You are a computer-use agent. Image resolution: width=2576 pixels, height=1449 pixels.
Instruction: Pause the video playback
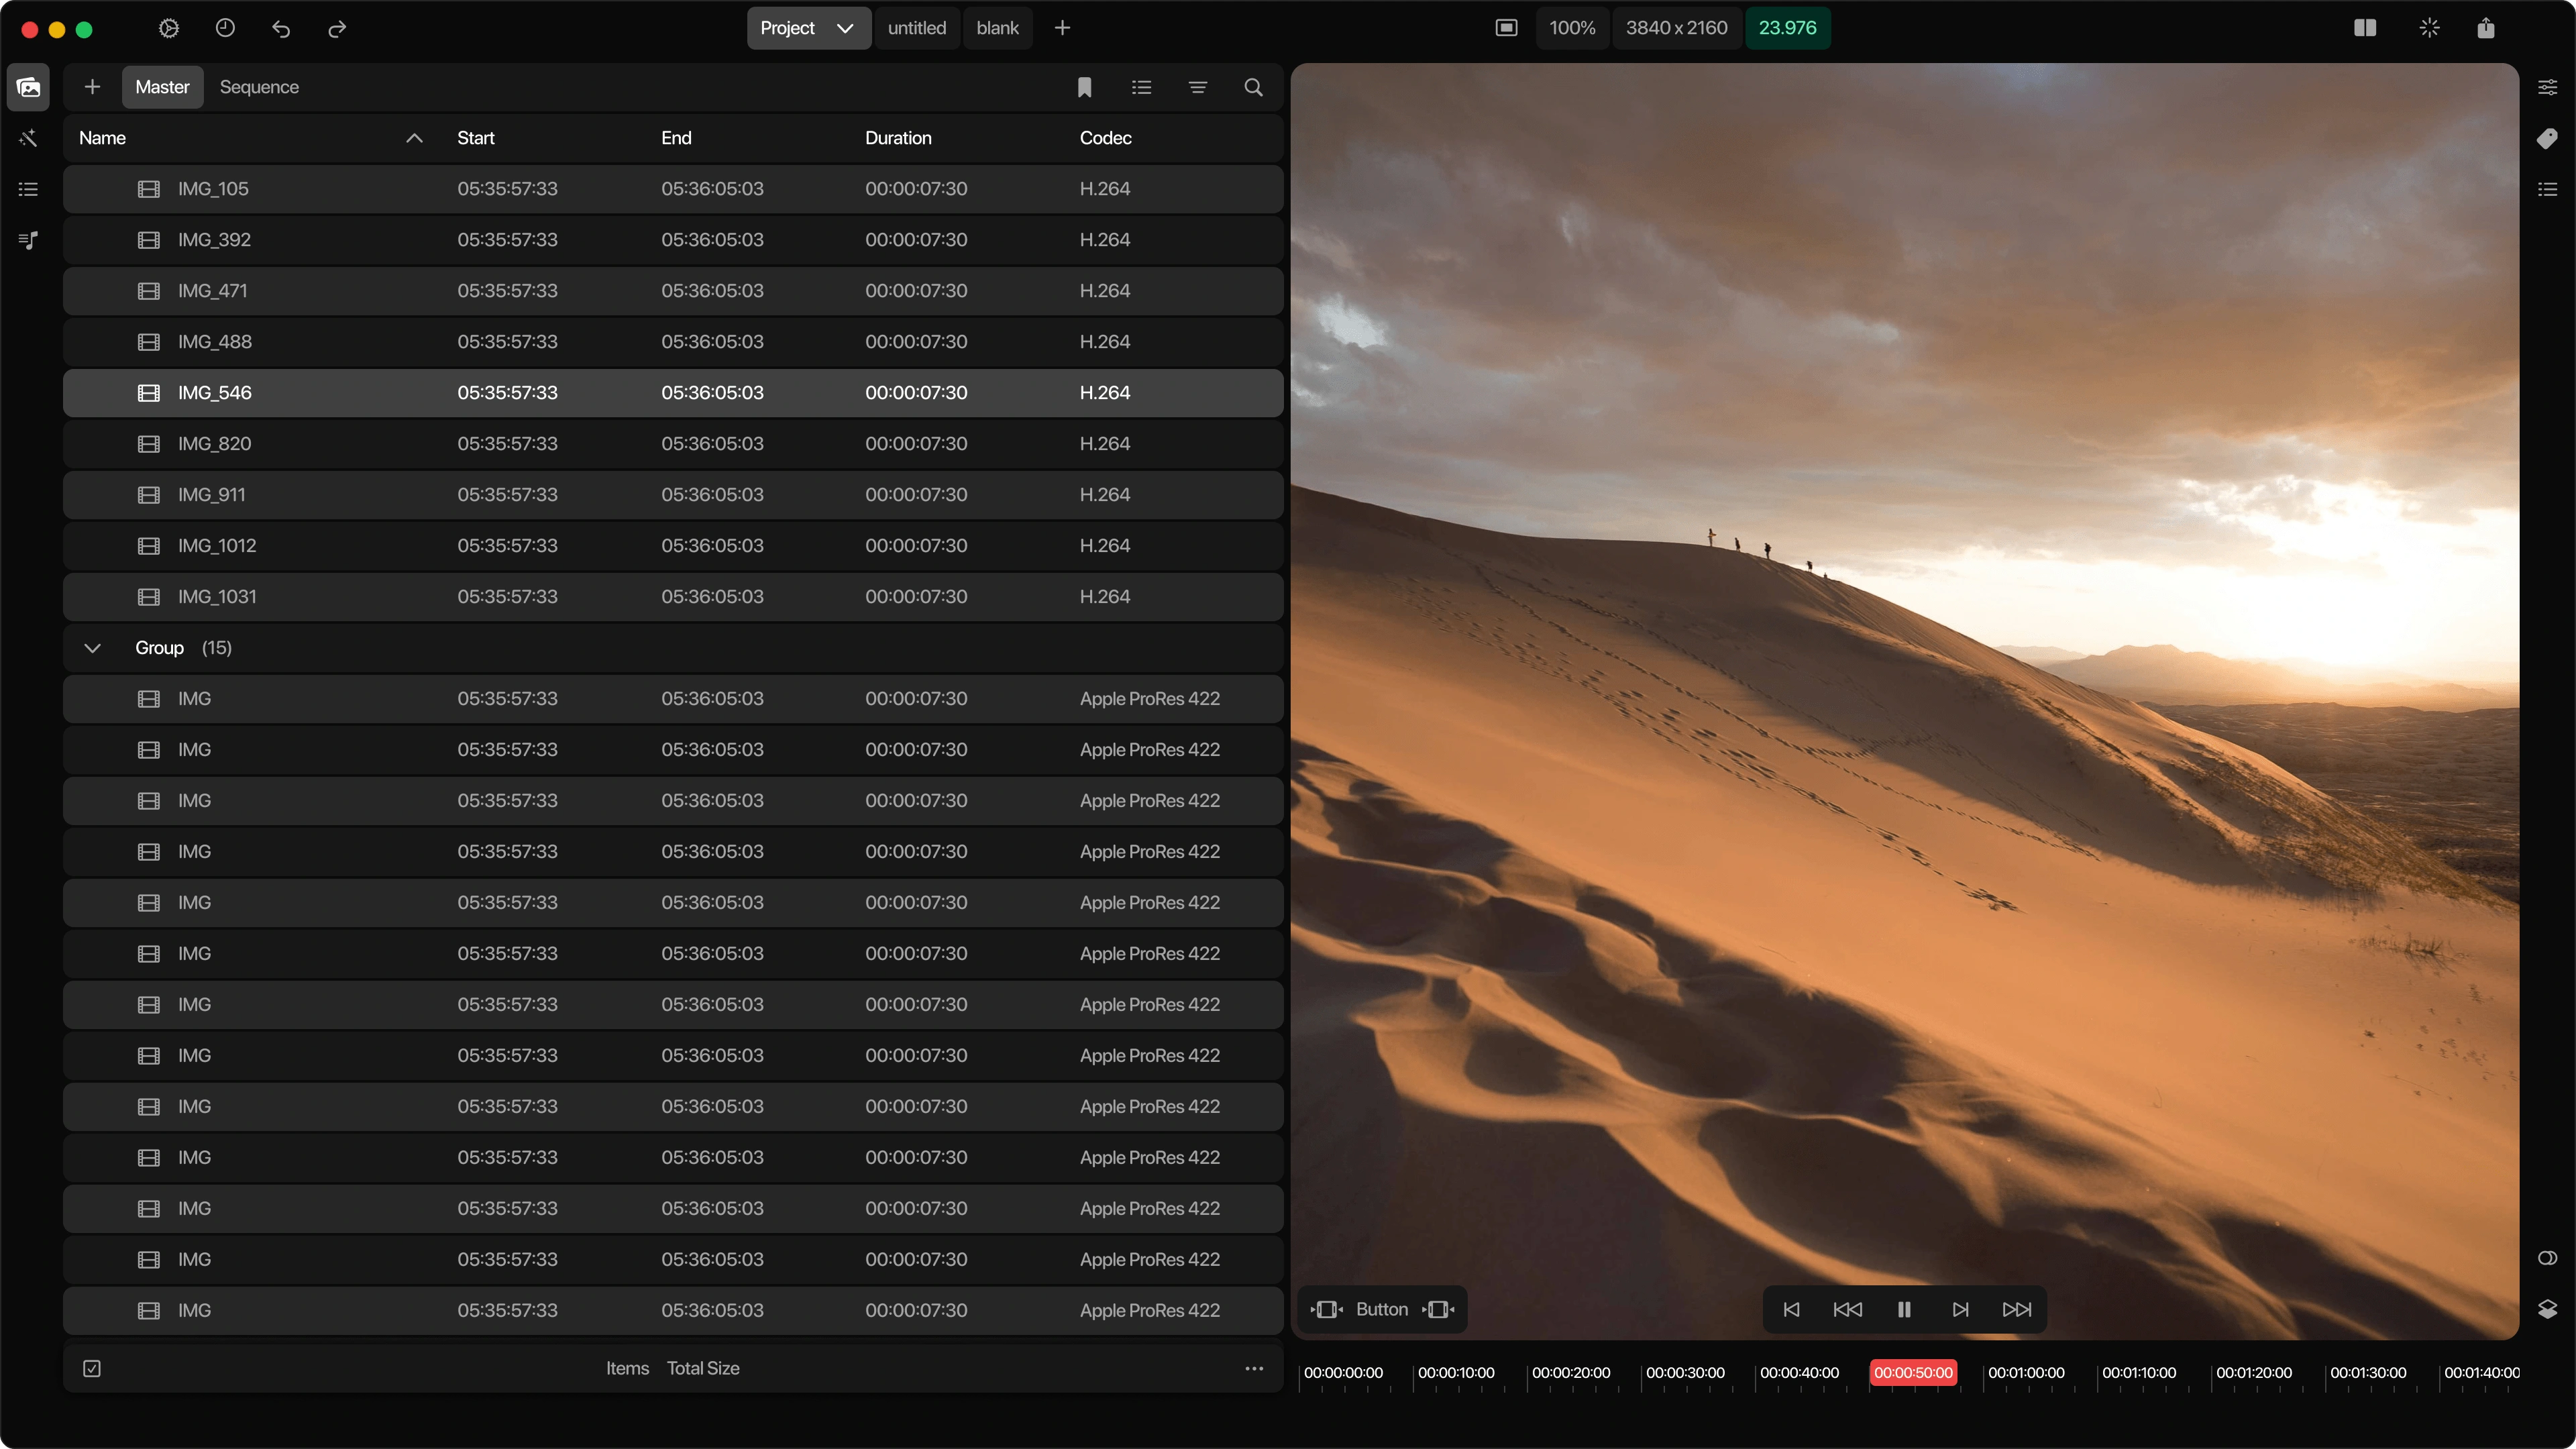[x=1904, y=1309]
